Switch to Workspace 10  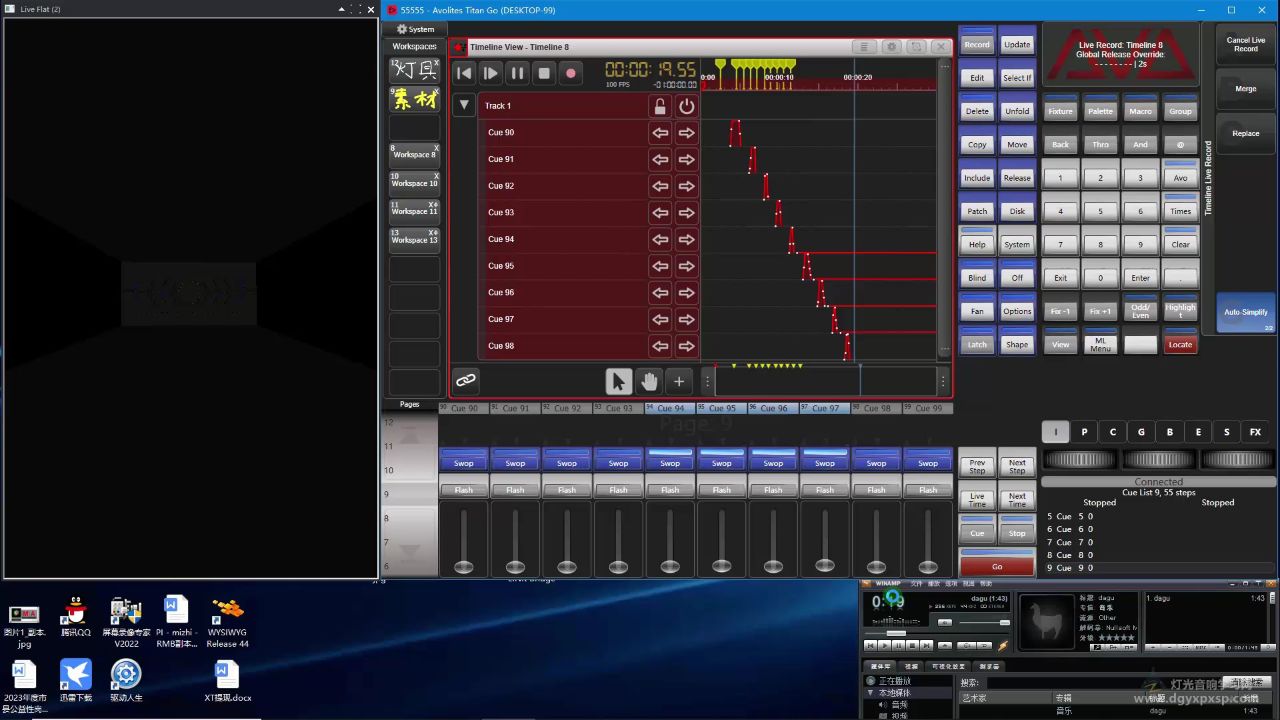[414, 183]
